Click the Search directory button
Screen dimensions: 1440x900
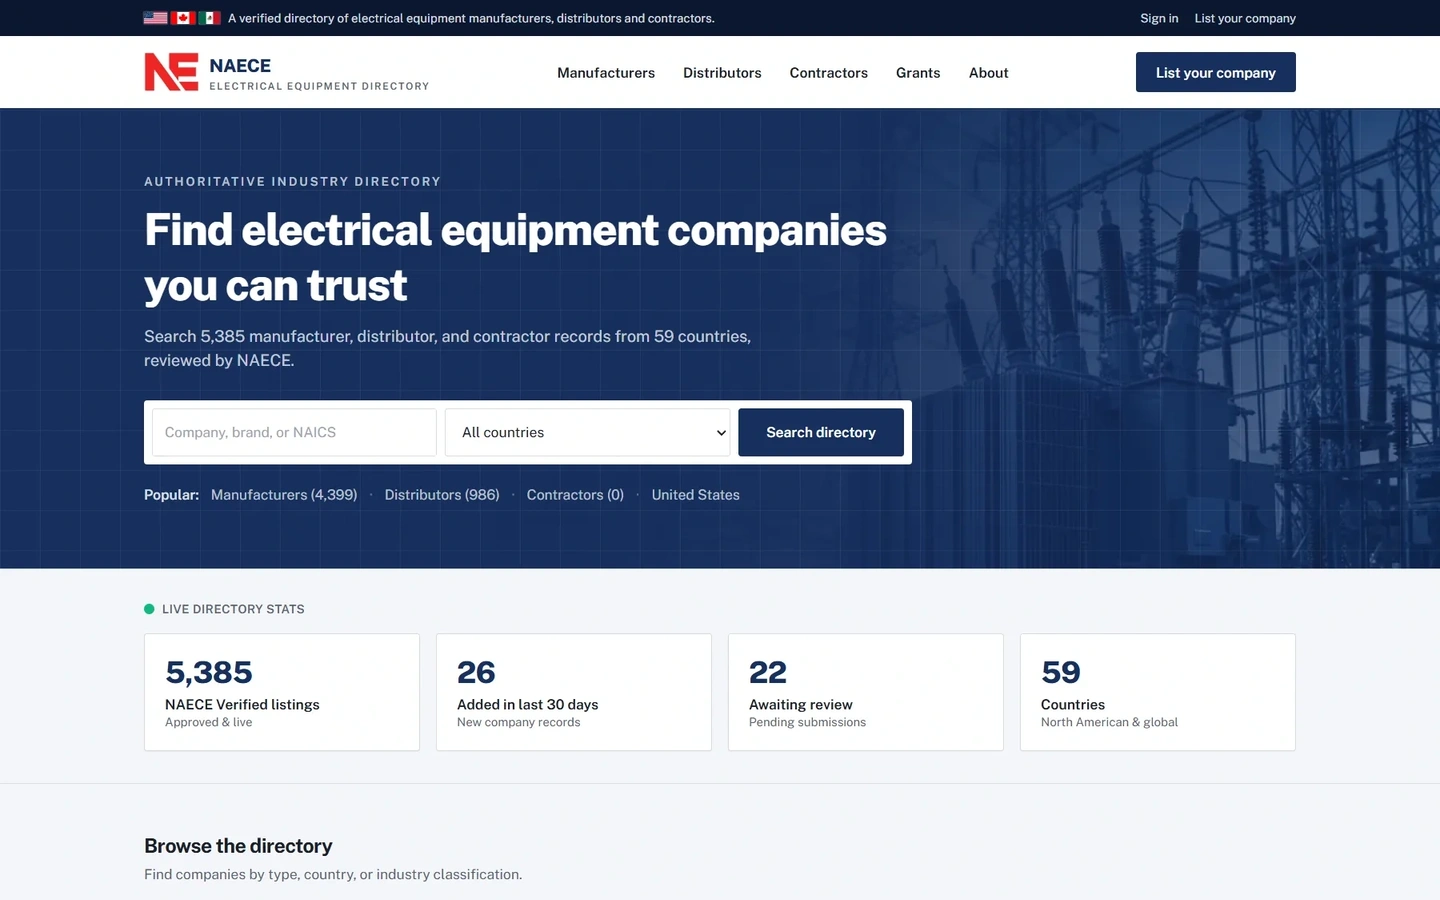coord(821,432)
